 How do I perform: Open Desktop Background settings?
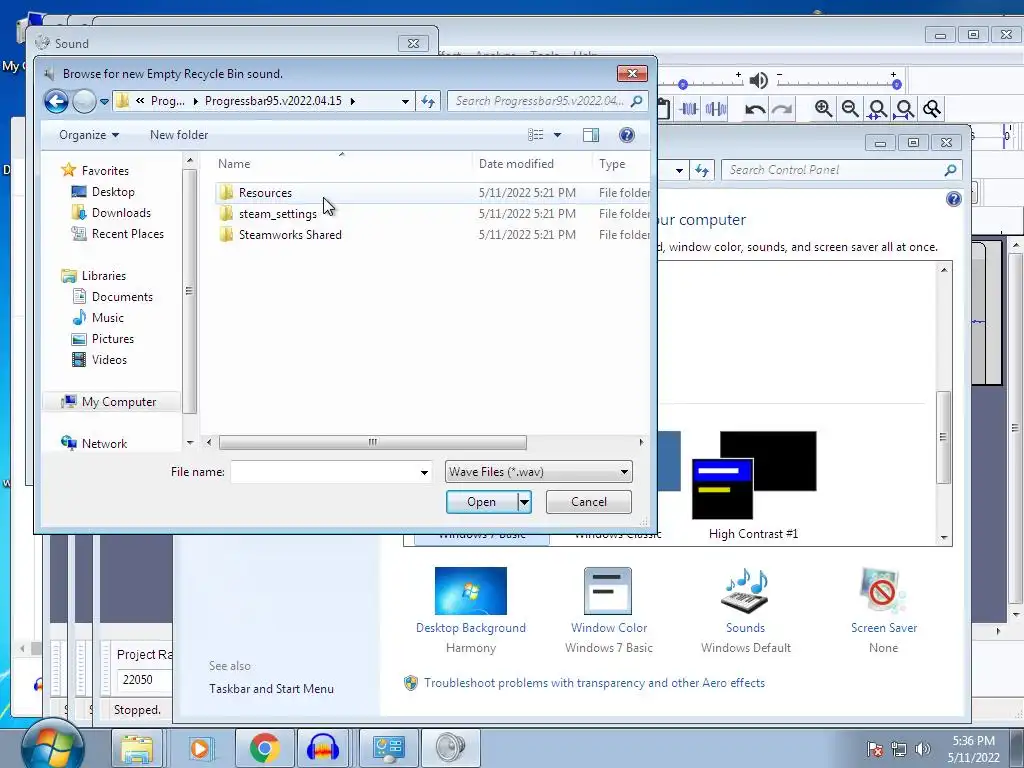coord(470,609)
